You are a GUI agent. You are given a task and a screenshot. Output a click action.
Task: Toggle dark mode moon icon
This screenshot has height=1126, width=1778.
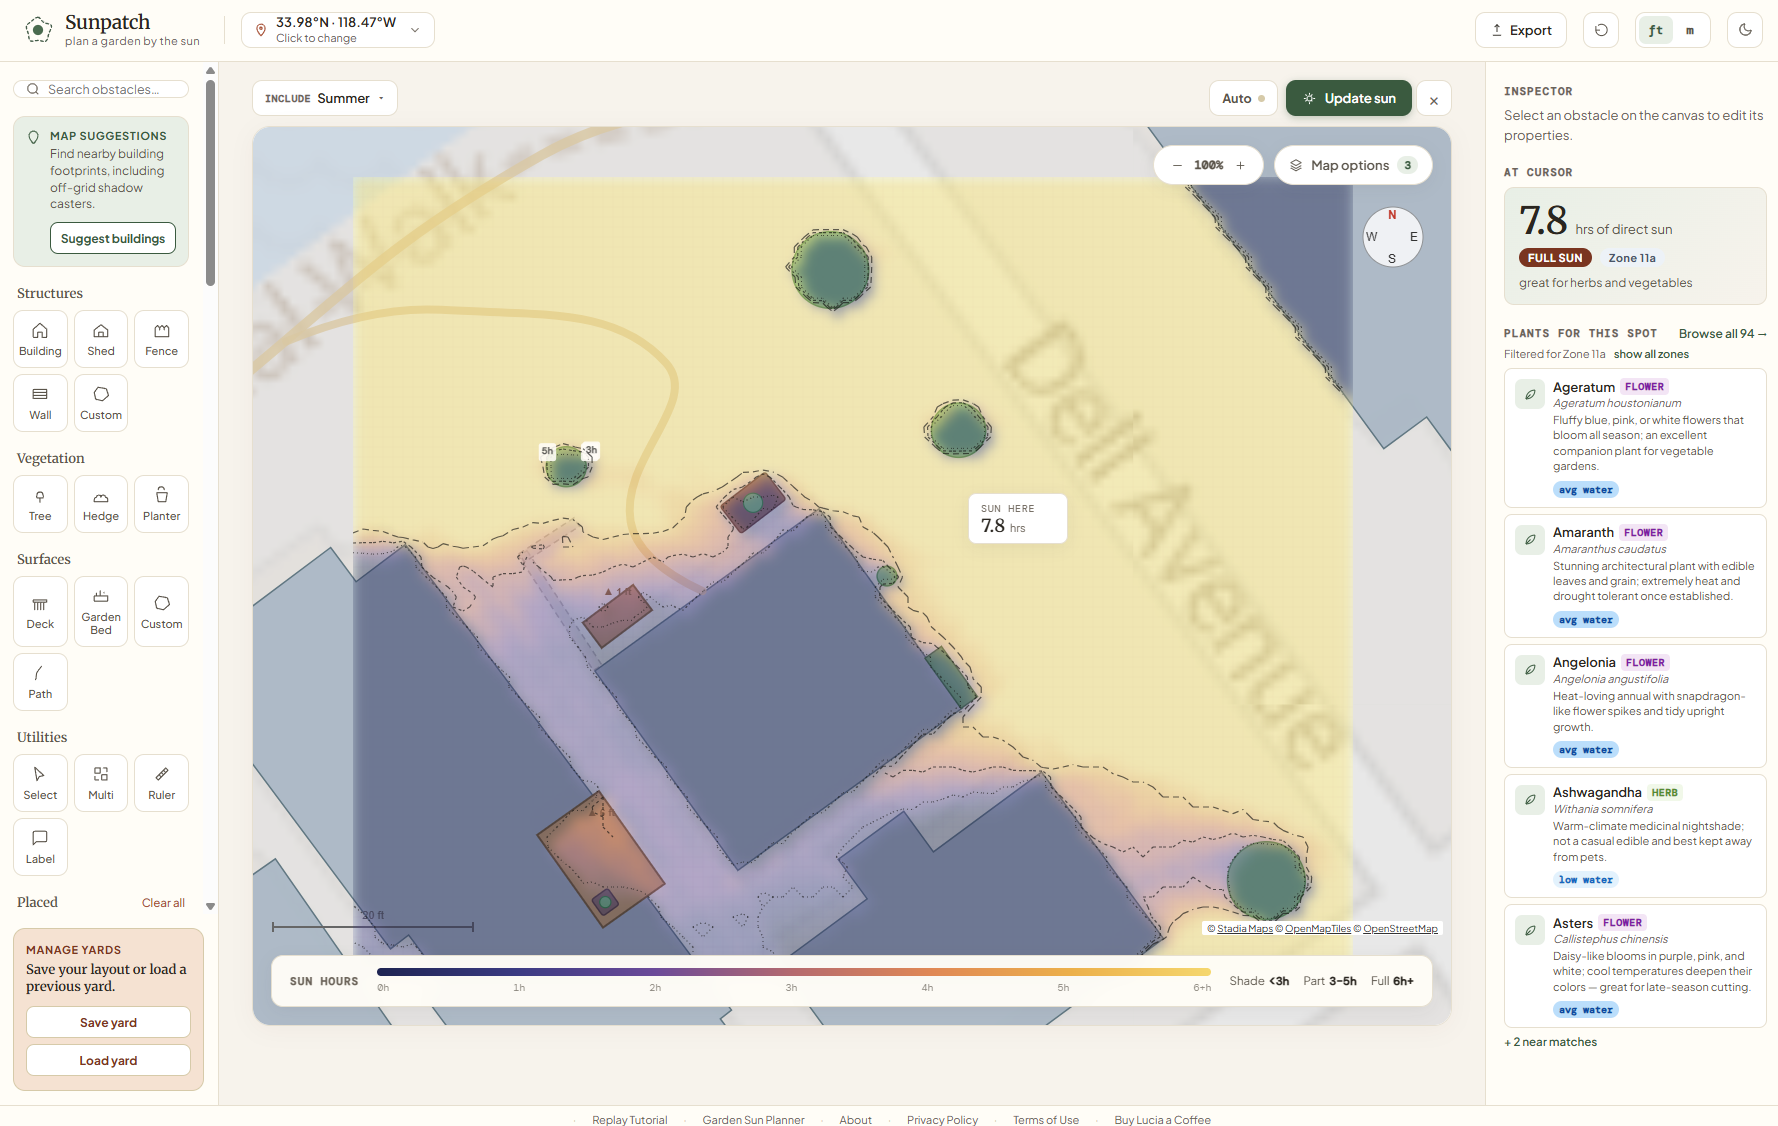pyautogui.click(x=1745, y=30)
